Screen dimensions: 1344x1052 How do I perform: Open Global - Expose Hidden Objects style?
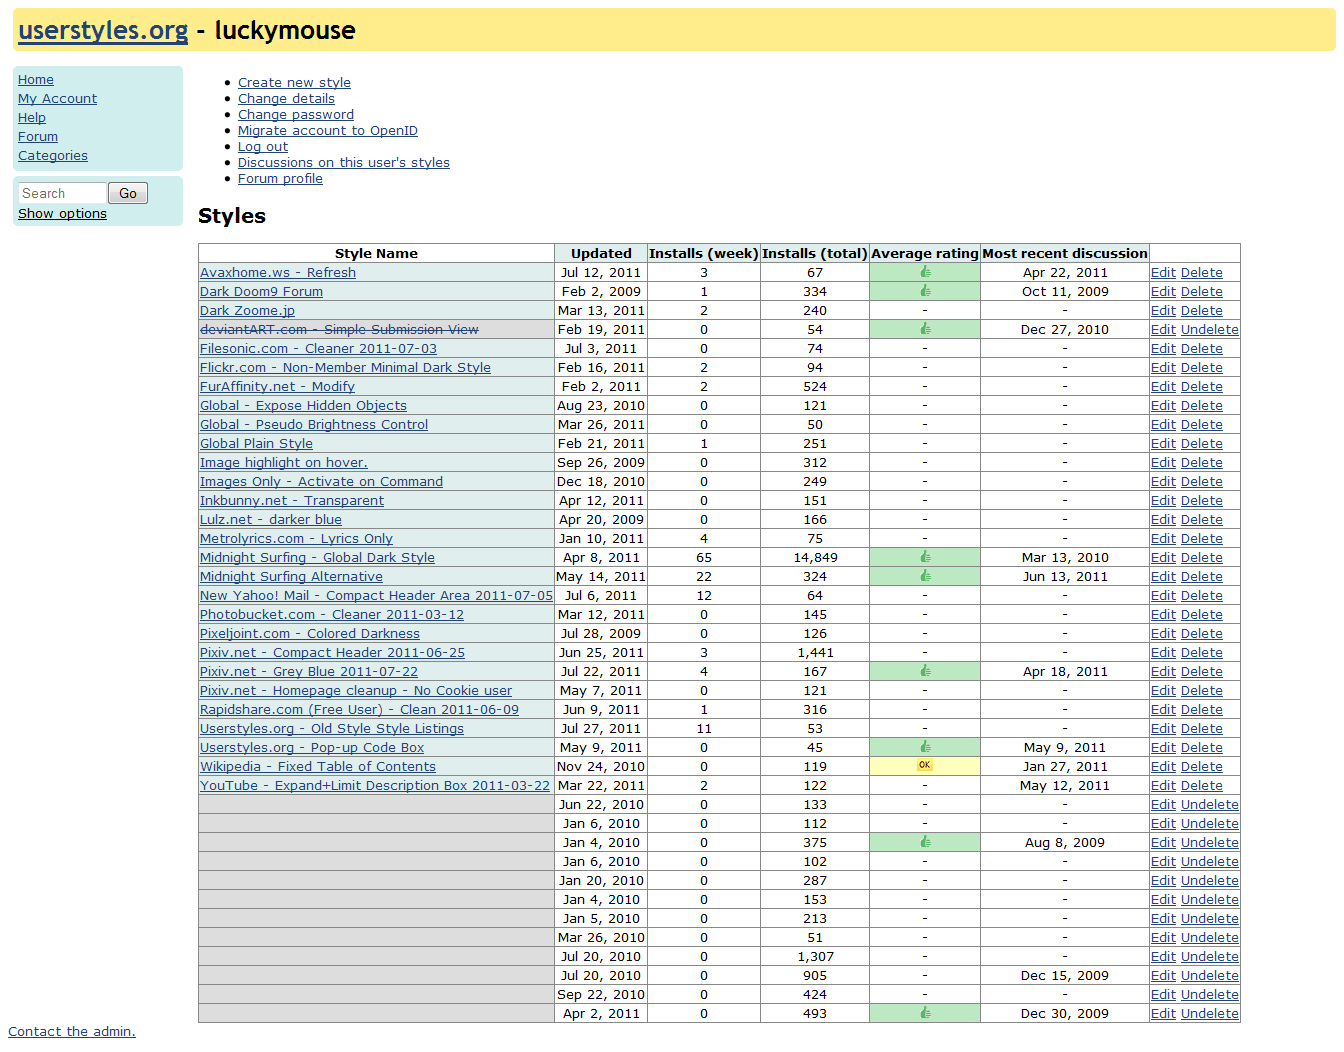[x=303, y=405]
